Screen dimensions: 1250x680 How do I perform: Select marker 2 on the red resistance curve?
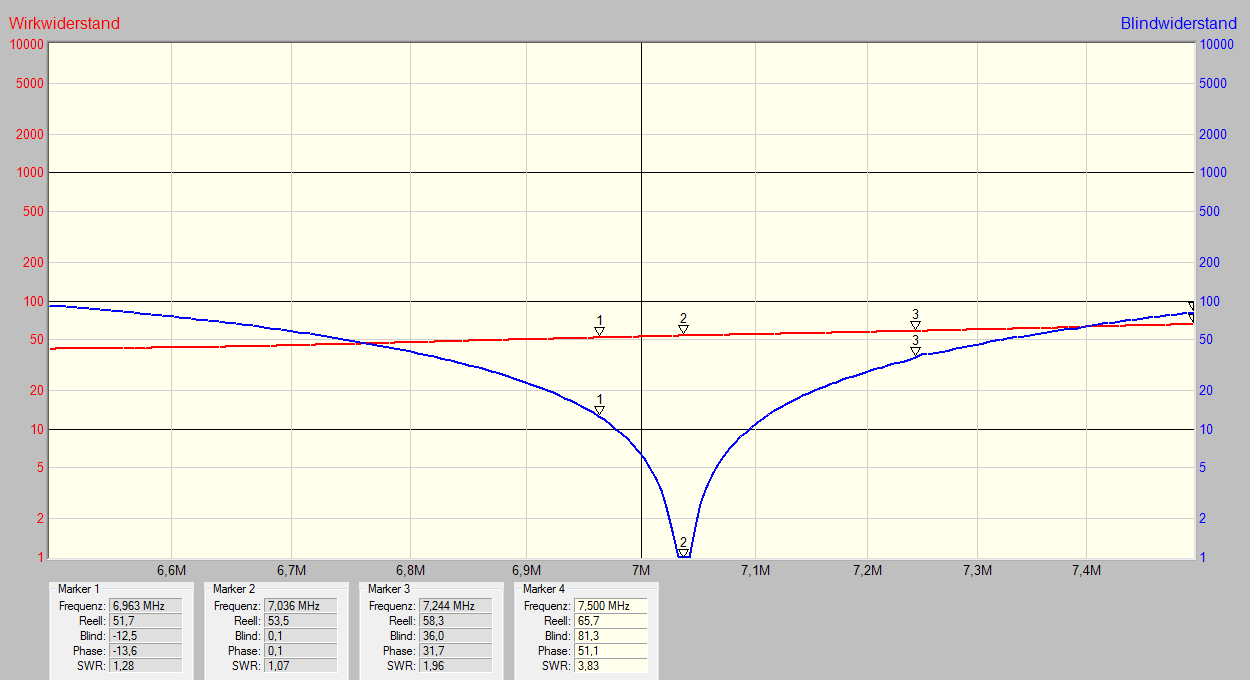[683, 329]
